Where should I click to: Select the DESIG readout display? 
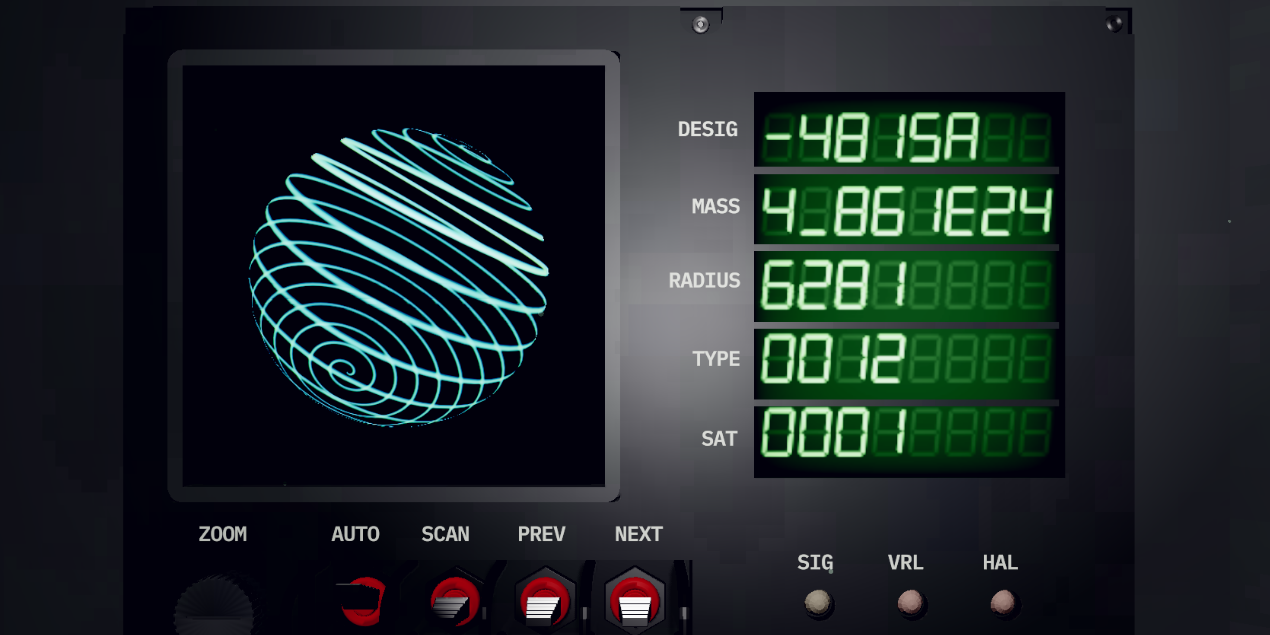point(908,138)
